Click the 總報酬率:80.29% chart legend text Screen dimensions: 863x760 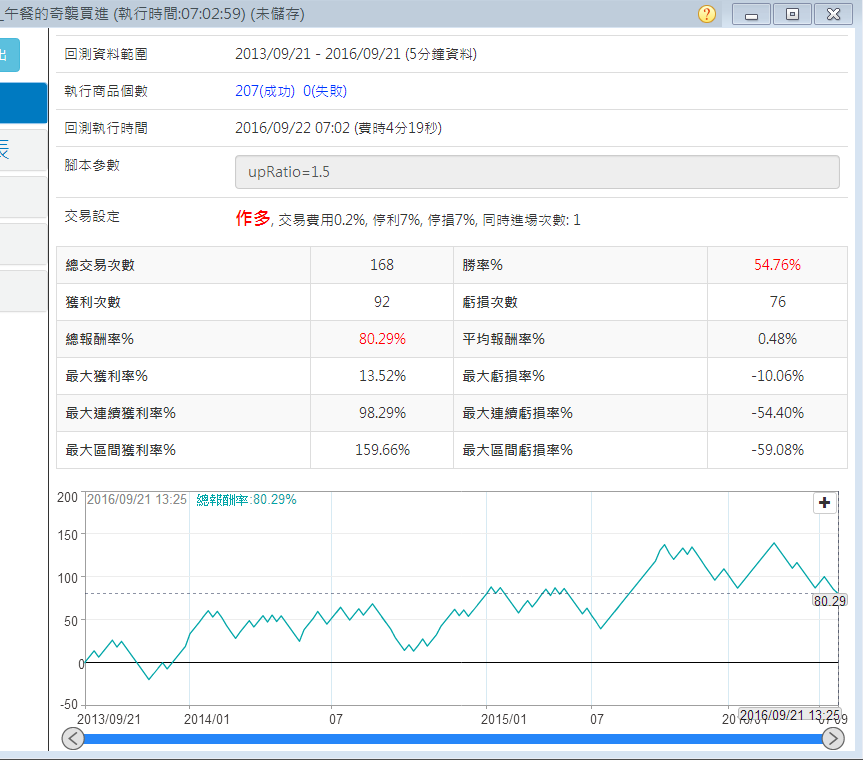[246, 499]
